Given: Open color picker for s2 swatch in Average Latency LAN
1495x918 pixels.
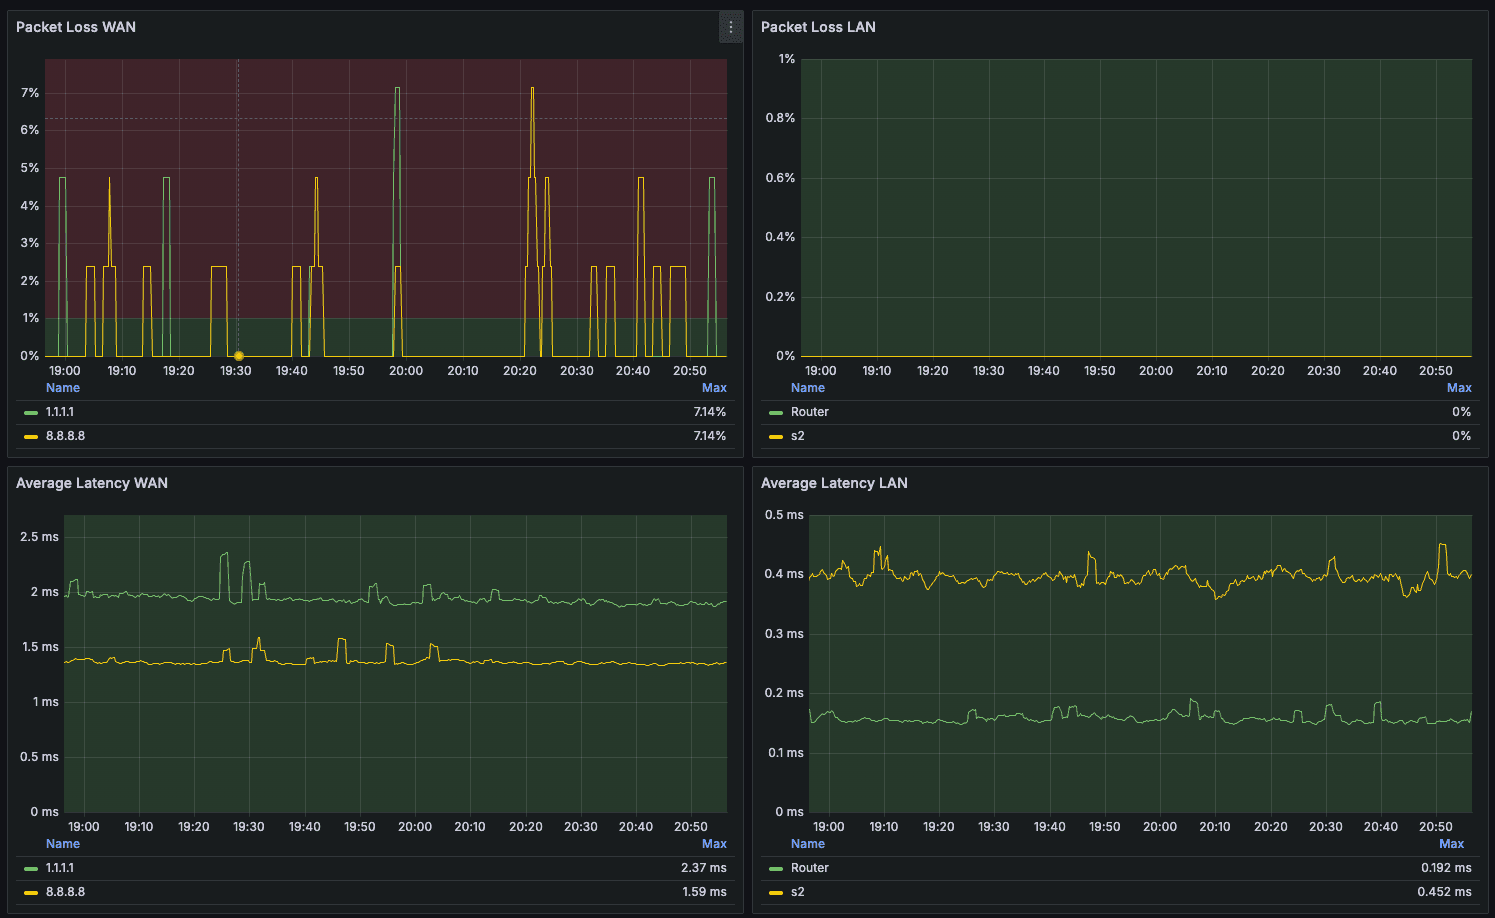Looking at the screenshot, I should 776,893.
